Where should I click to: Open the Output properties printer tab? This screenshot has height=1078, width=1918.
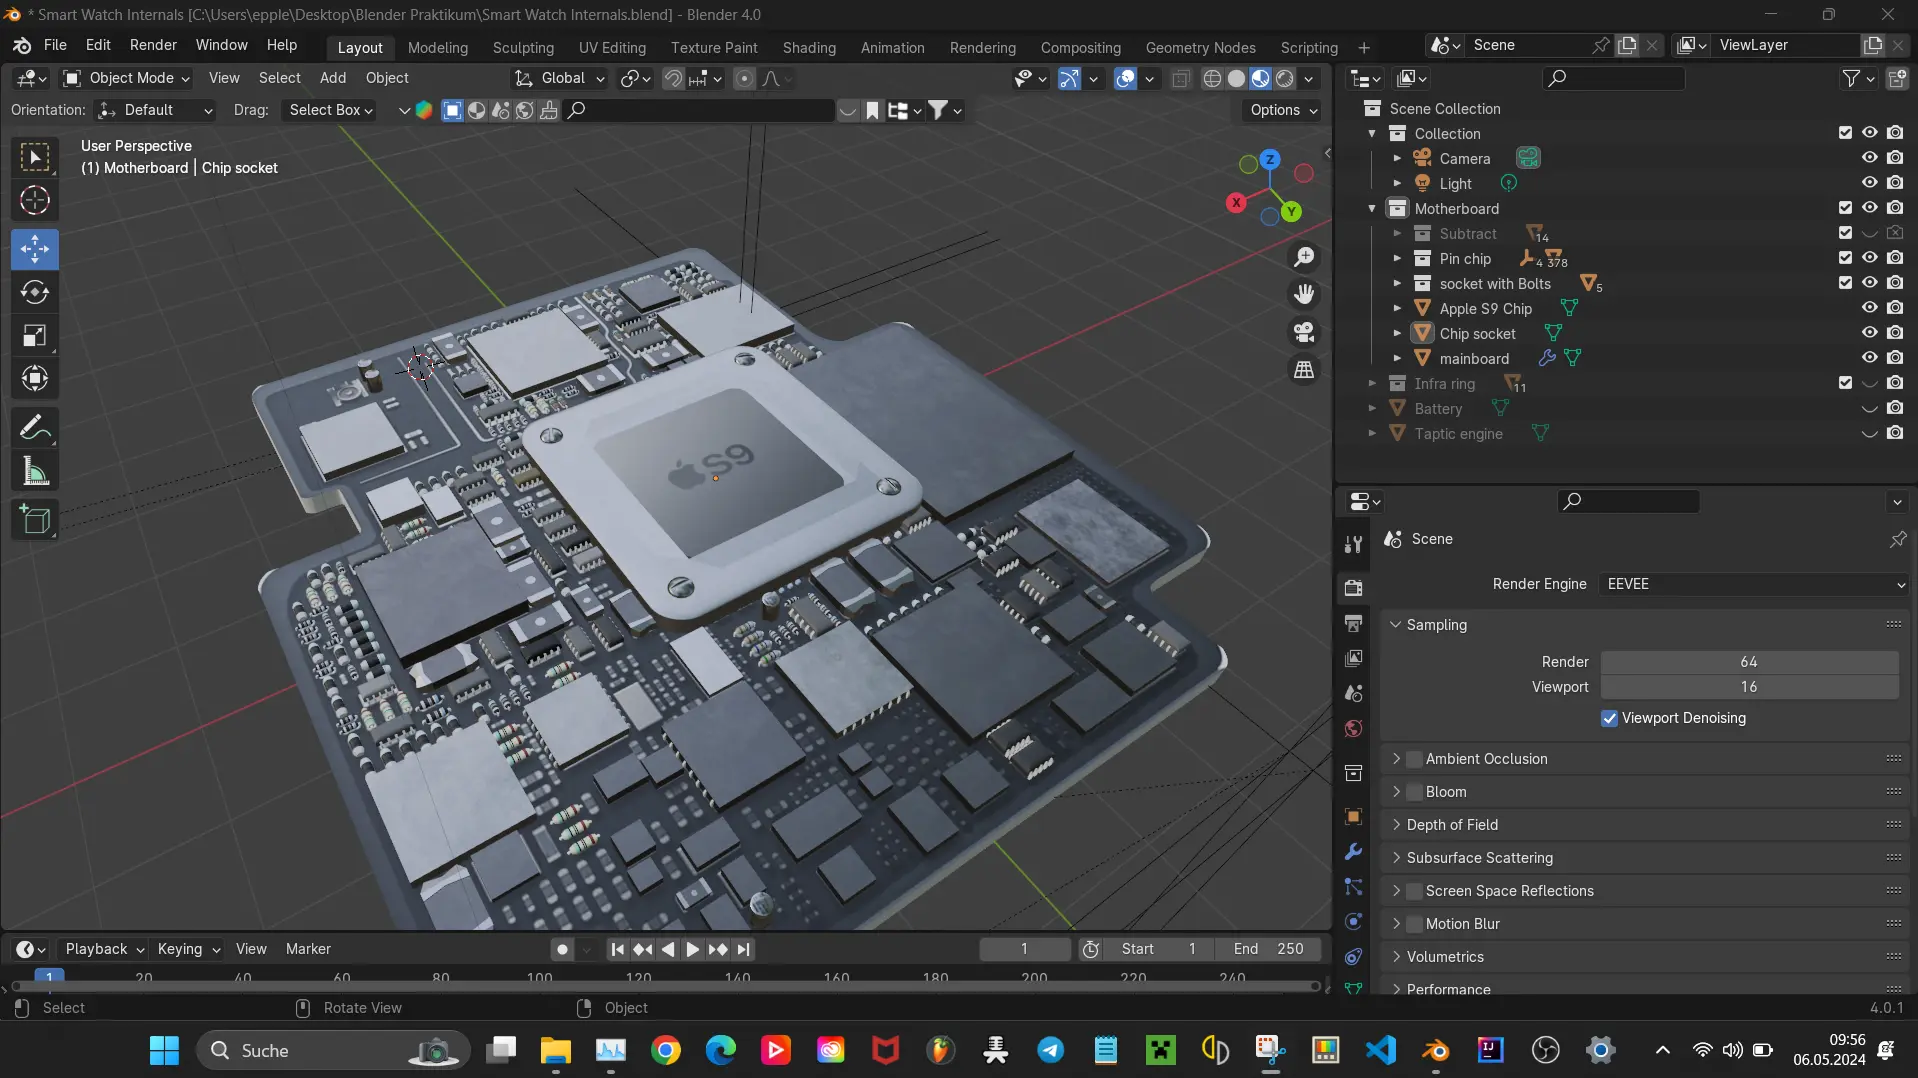[1354, 623]
